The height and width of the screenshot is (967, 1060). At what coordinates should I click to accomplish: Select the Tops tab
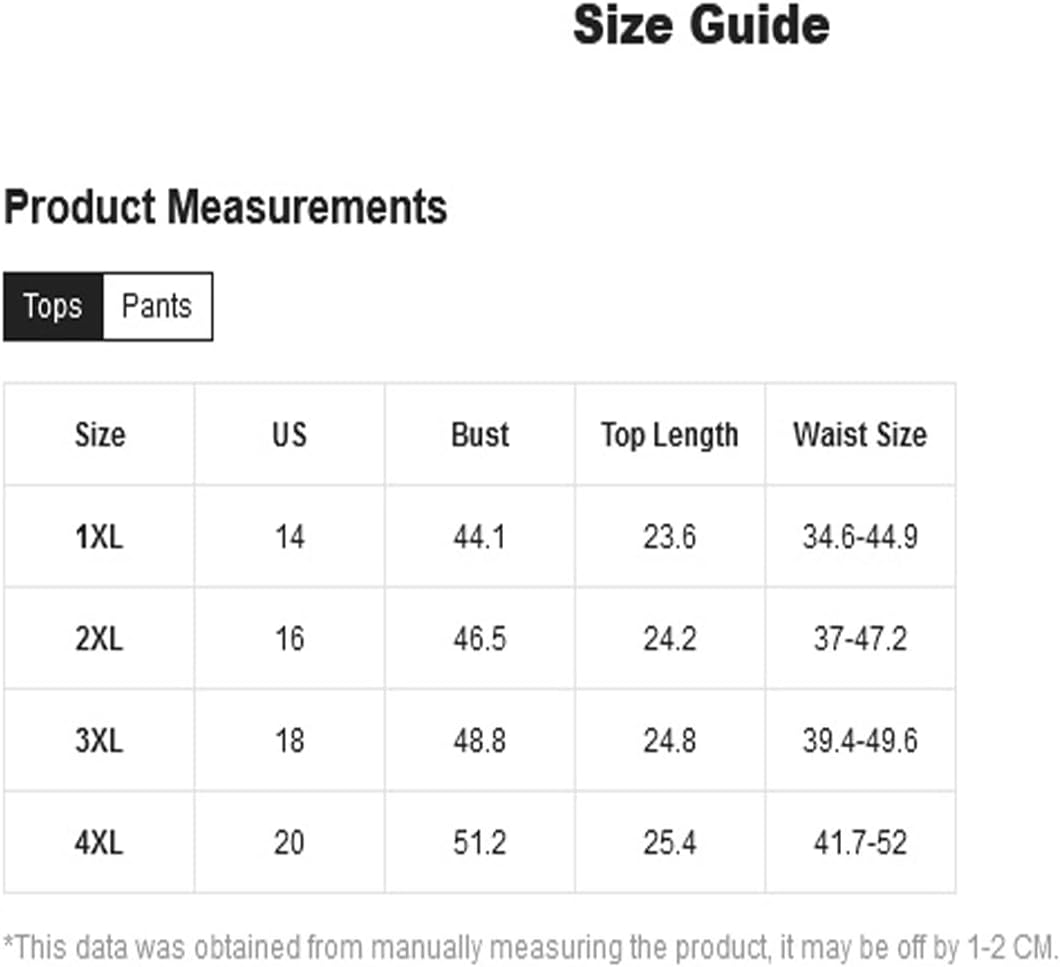(x=53, y=306)
